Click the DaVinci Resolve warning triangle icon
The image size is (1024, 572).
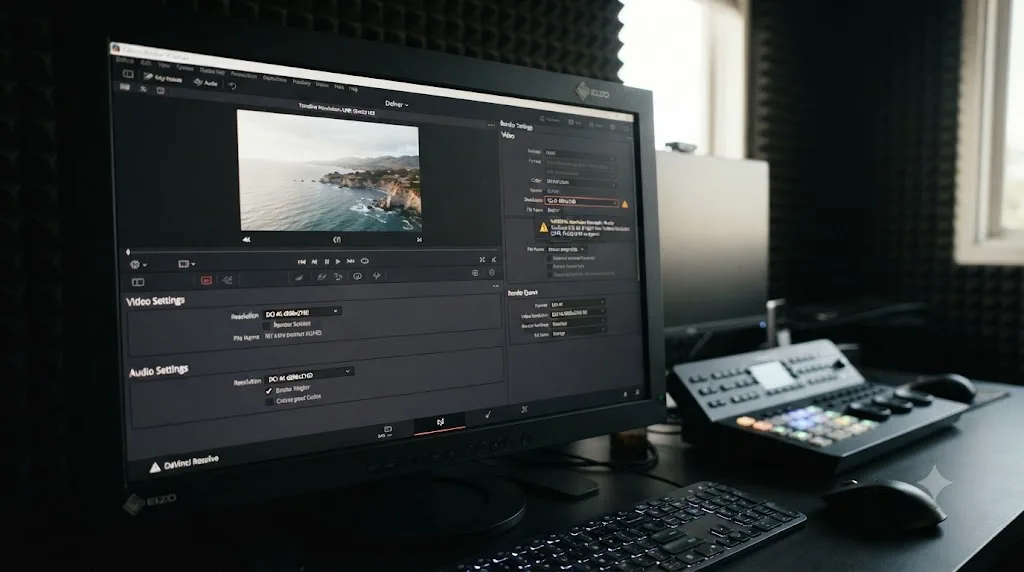pyautogui.click(x=155, y=468)
